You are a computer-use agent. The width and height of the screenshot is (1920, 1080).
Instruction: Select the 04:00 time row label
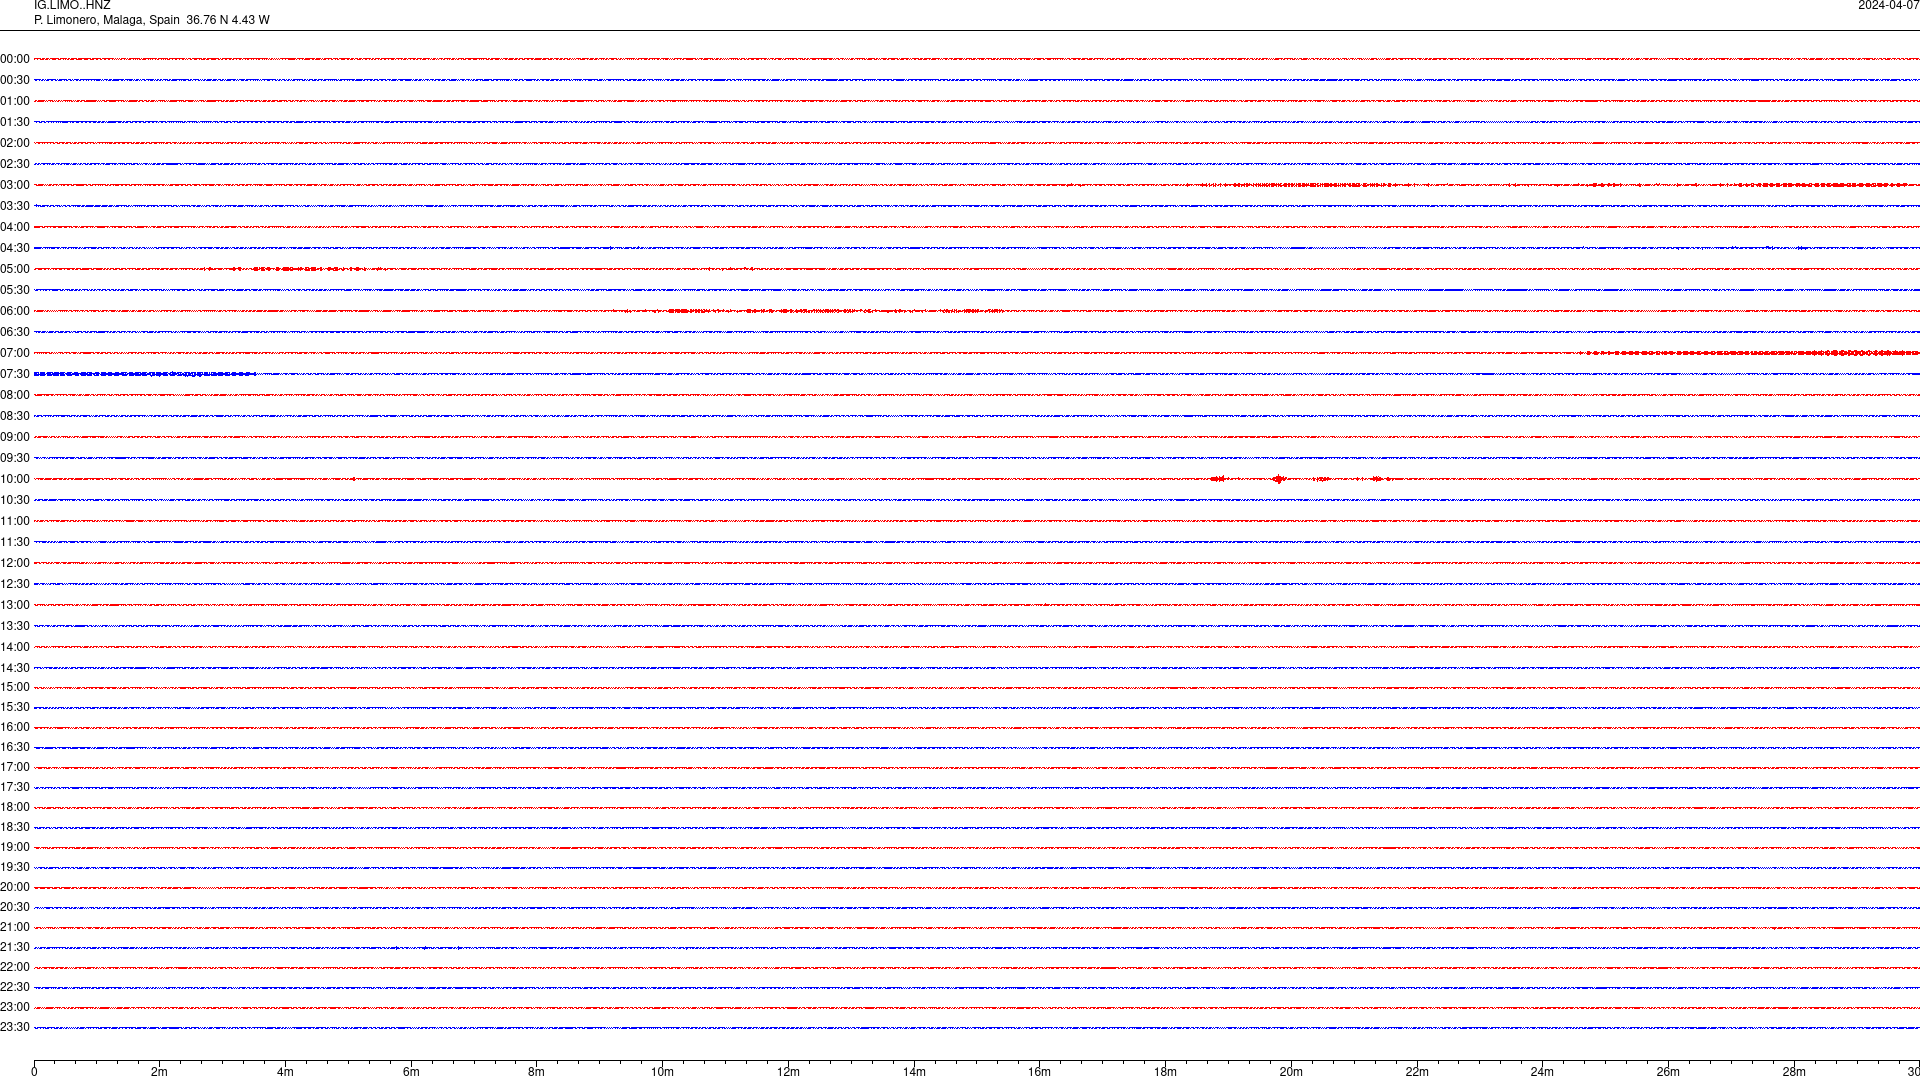(x=15, y=227)
